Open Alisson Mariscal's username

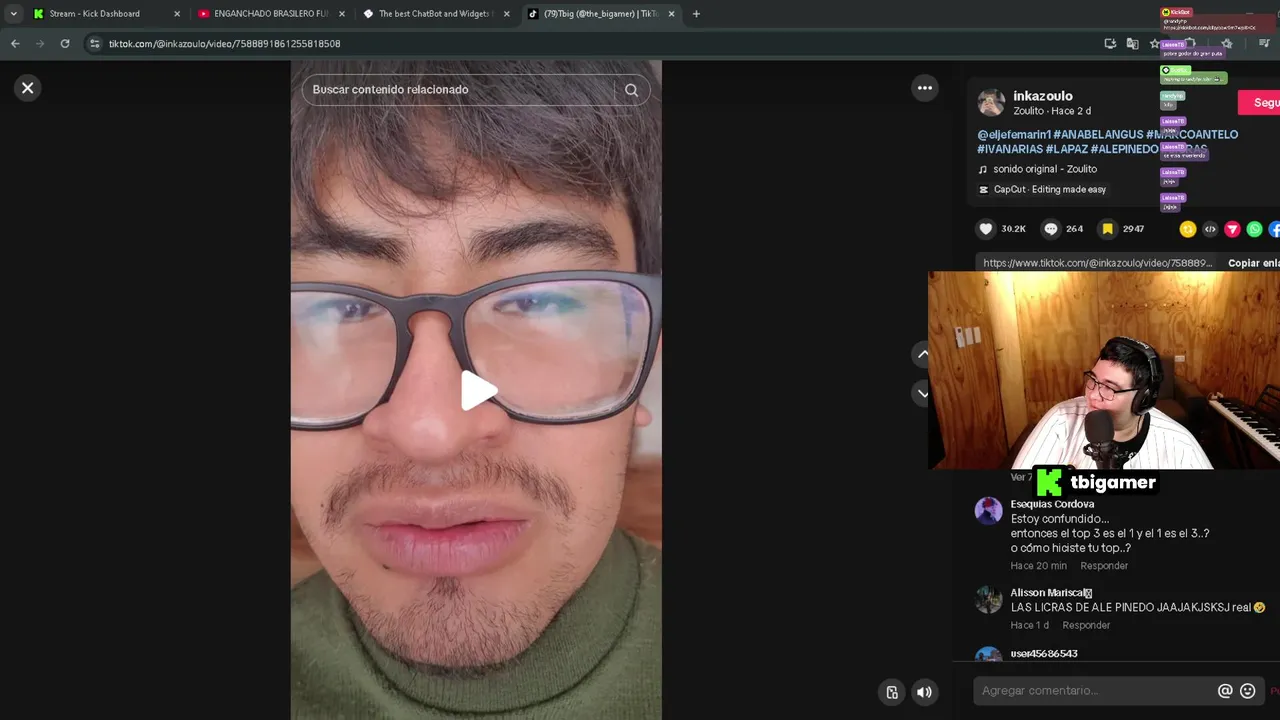click(x=1051, y=593)
